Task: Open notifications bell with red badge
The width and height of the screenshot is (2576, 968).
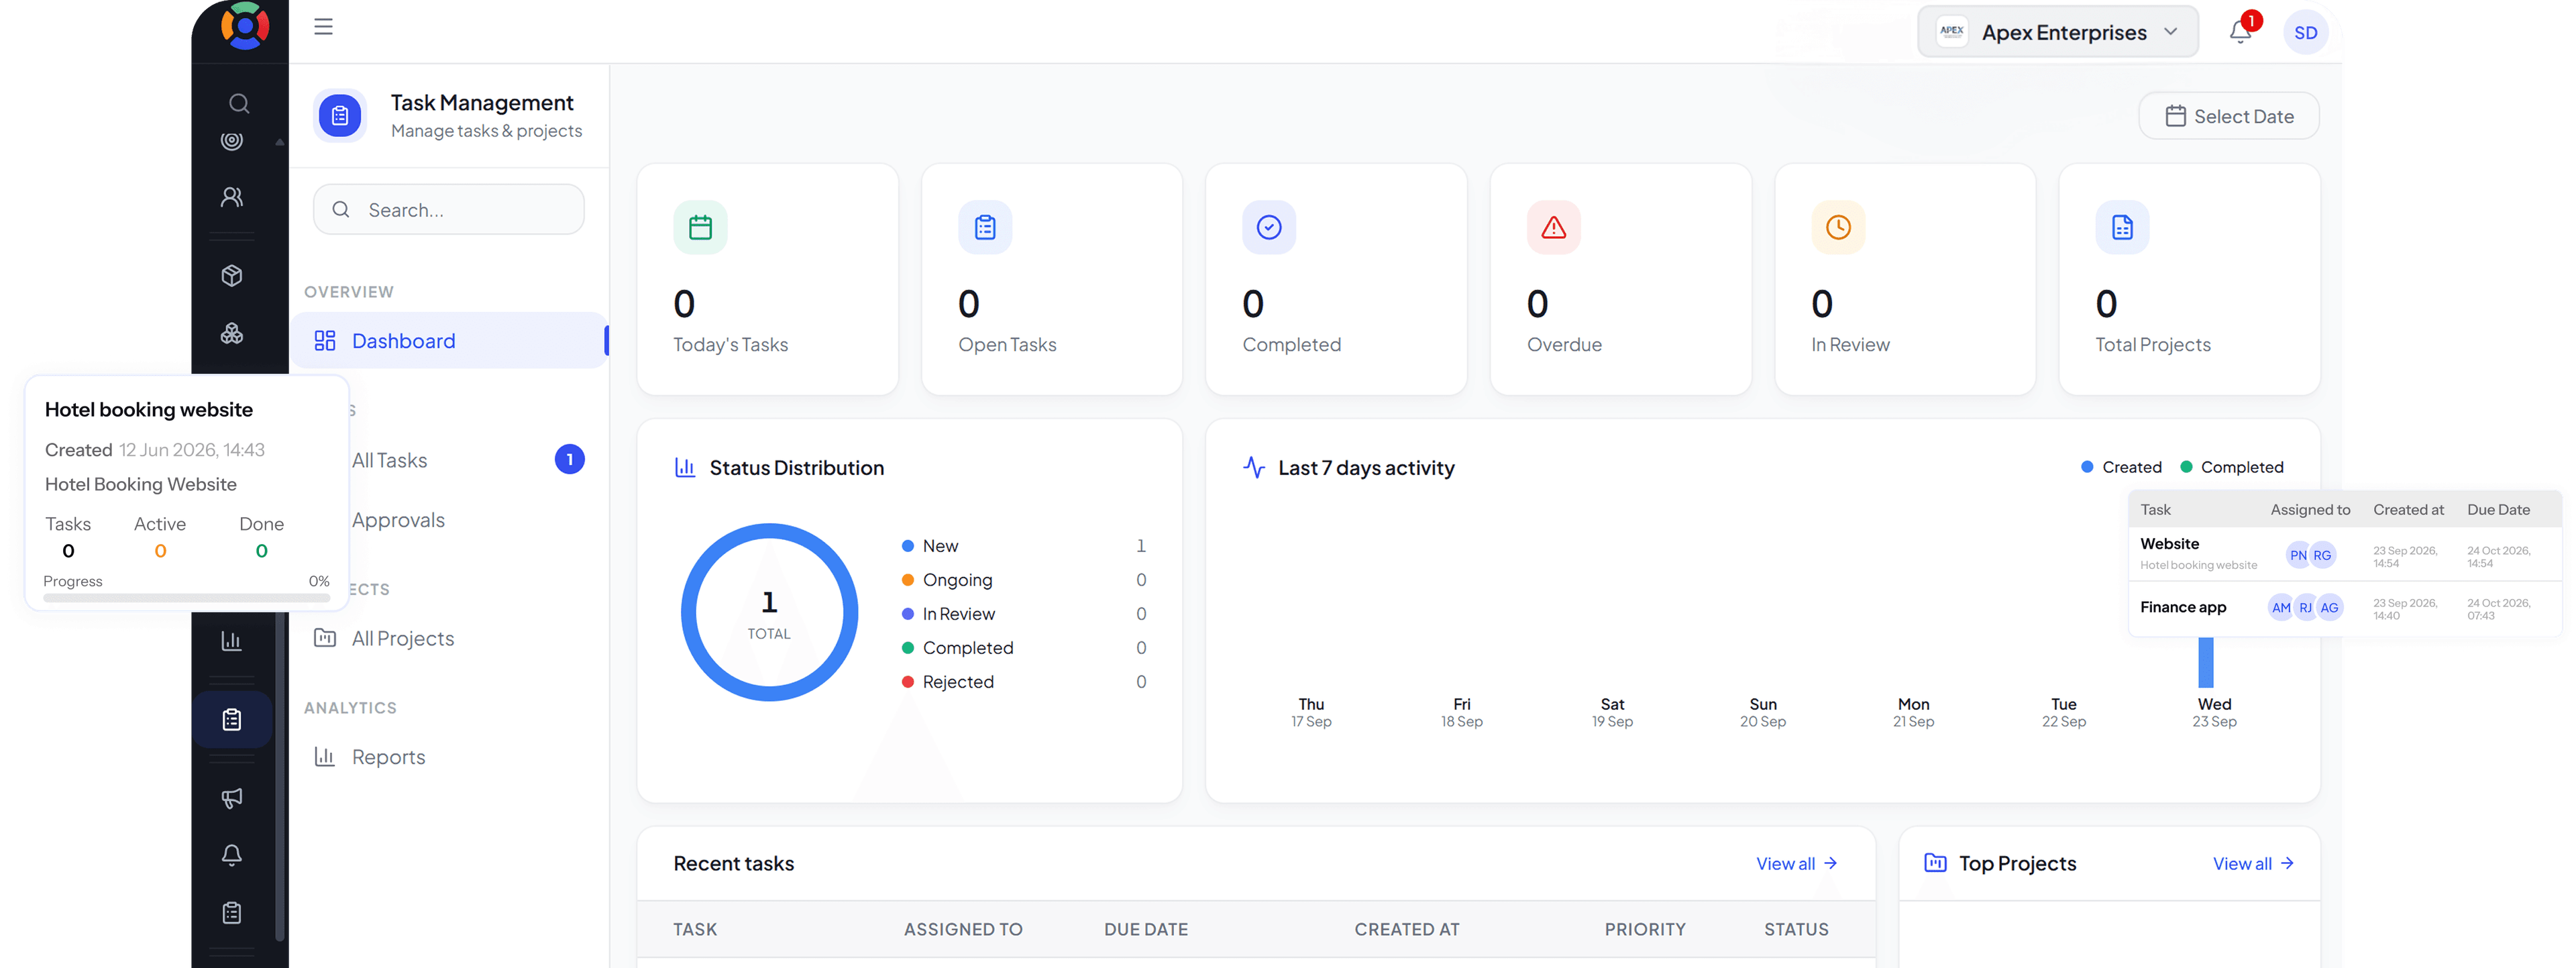Action: pyautogui.click(x=2241, y=31)
